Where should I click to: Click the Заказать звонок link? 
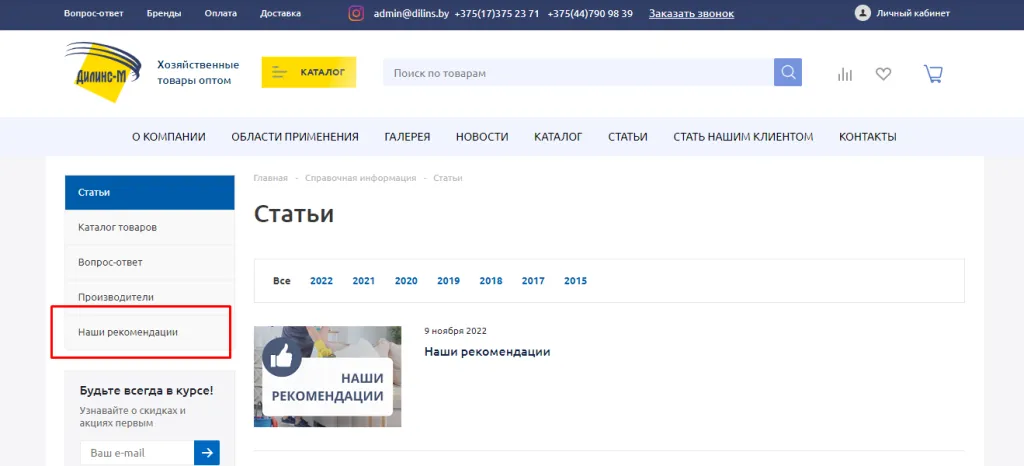pos(691,14)
